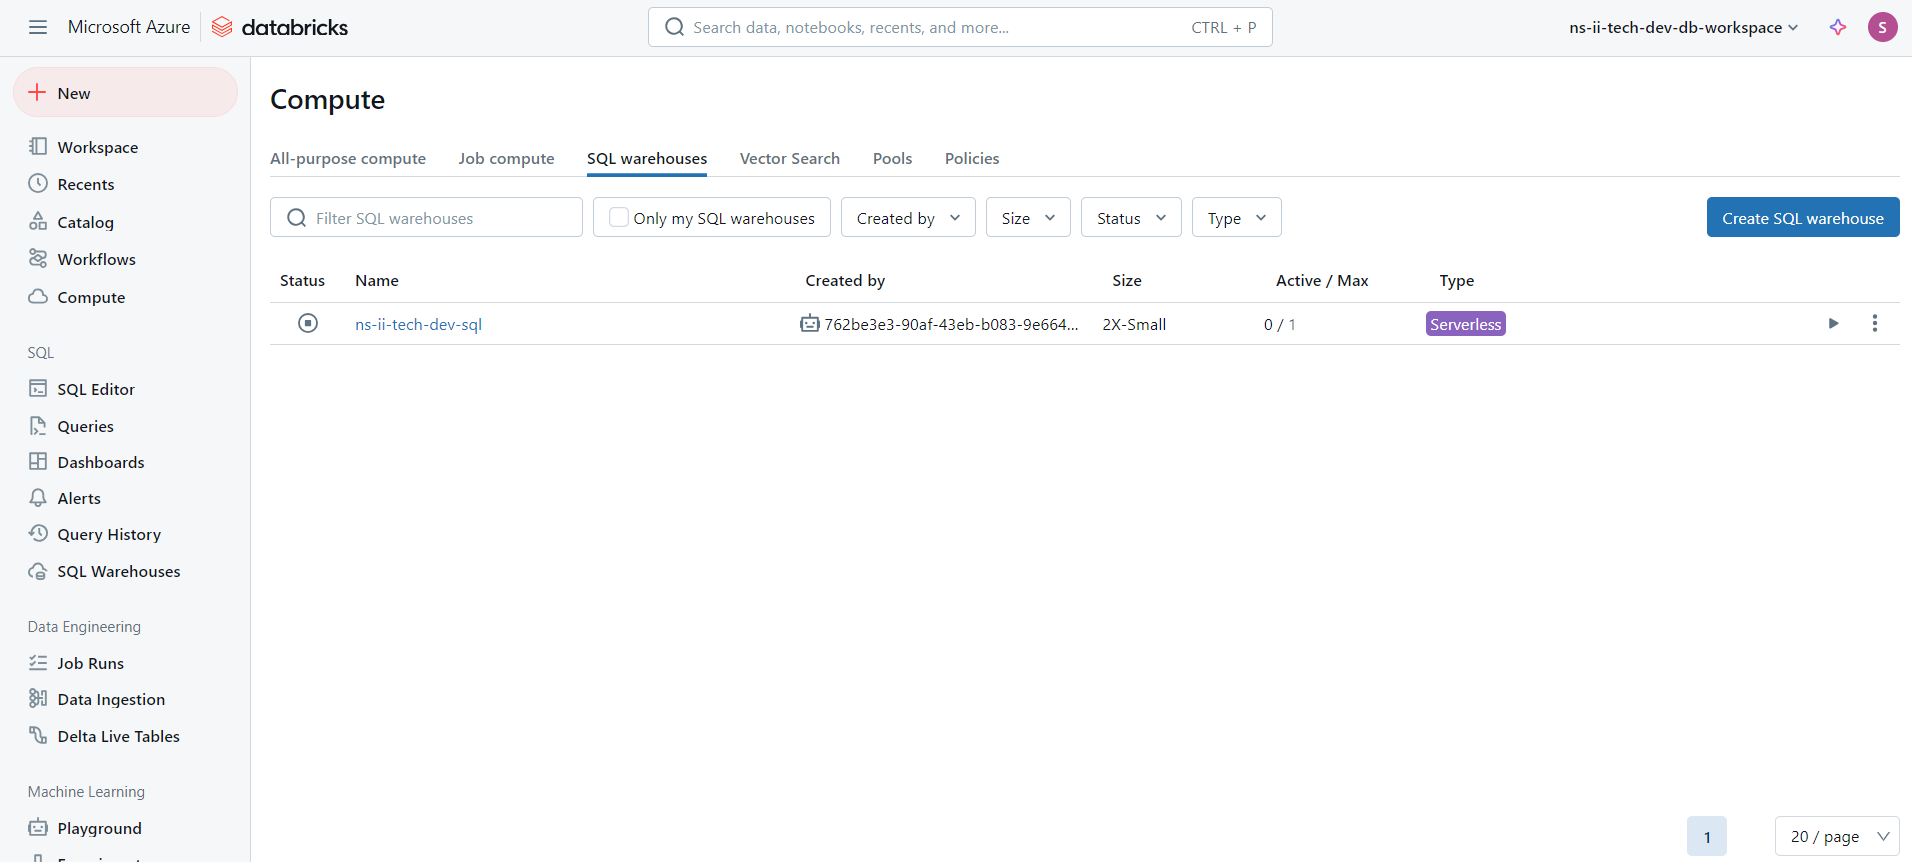Go to pagination page 1
This screenshot has width=1912, height=862.
1707,836
